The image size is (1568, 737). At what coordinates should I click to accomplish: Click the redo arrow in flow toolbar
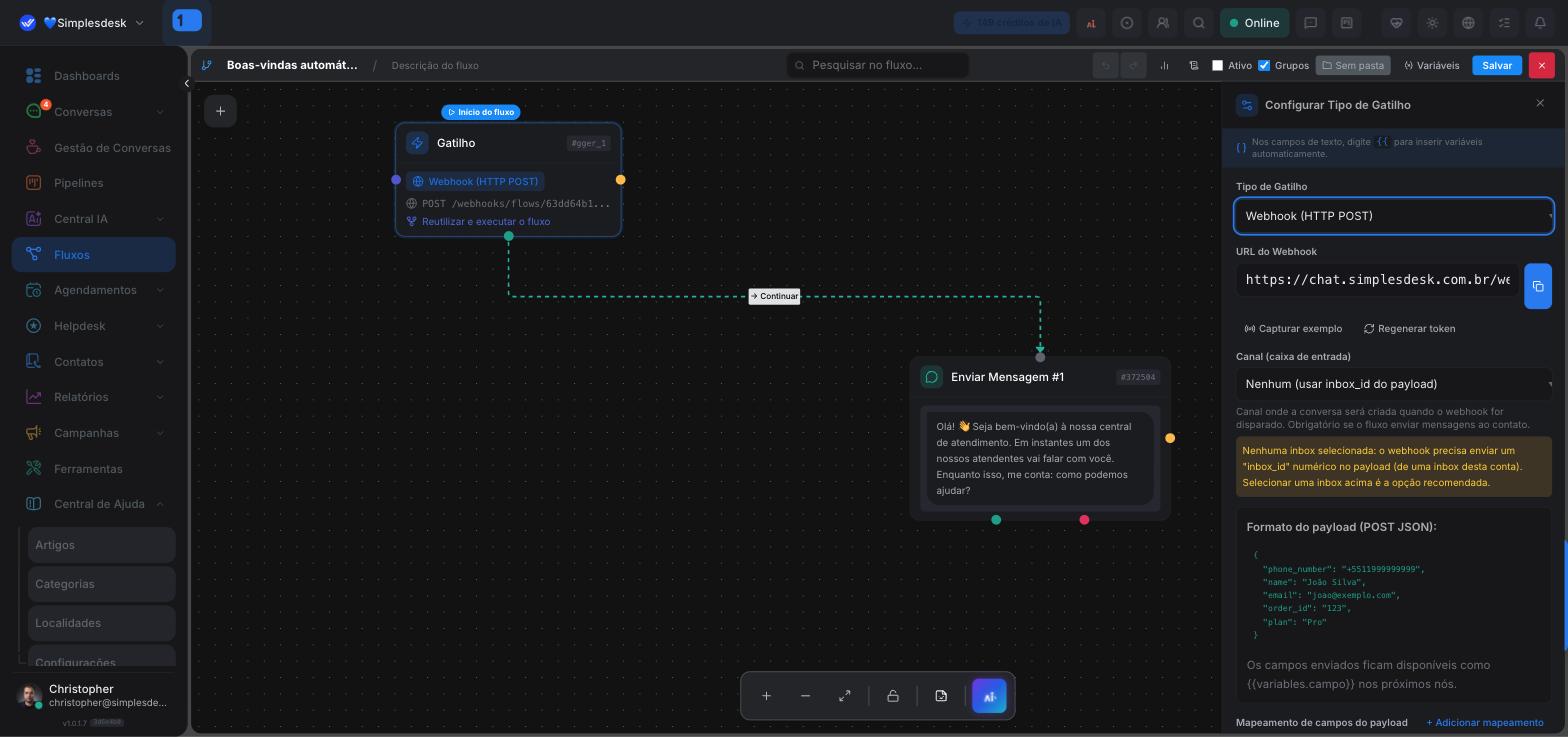tap(1133, 65)
